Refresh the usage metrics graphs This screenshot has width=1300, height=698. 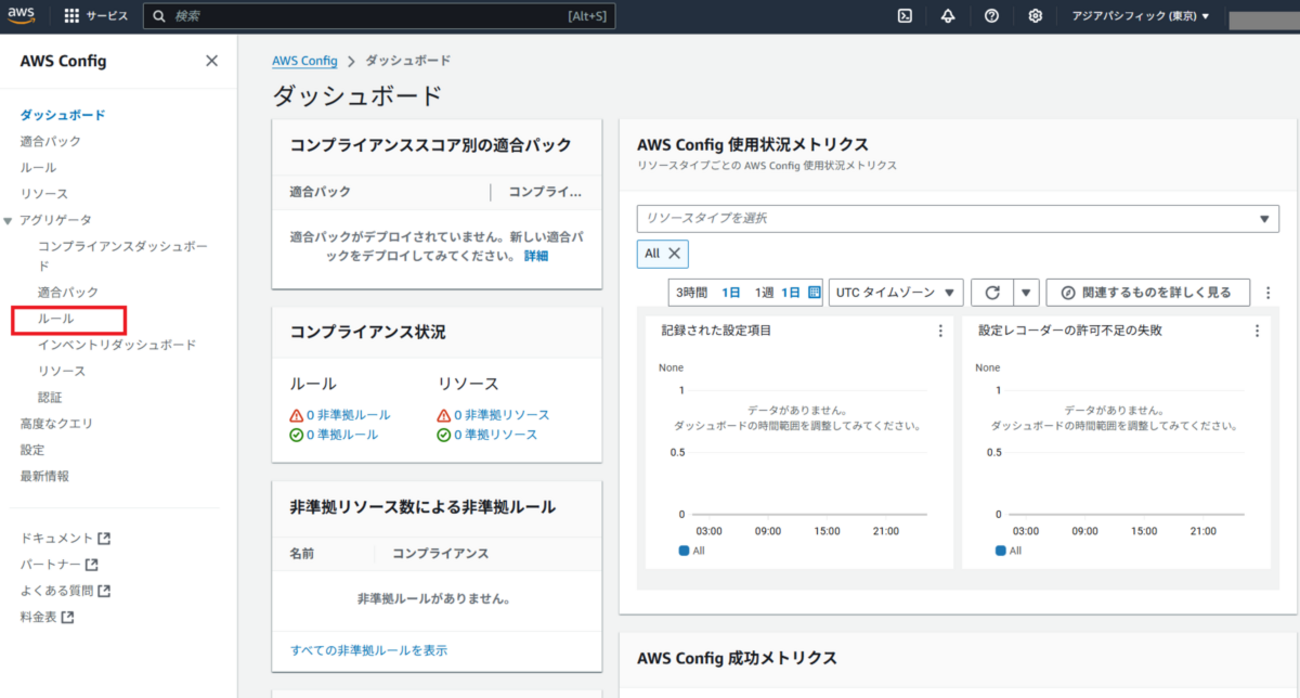point(992,292)
